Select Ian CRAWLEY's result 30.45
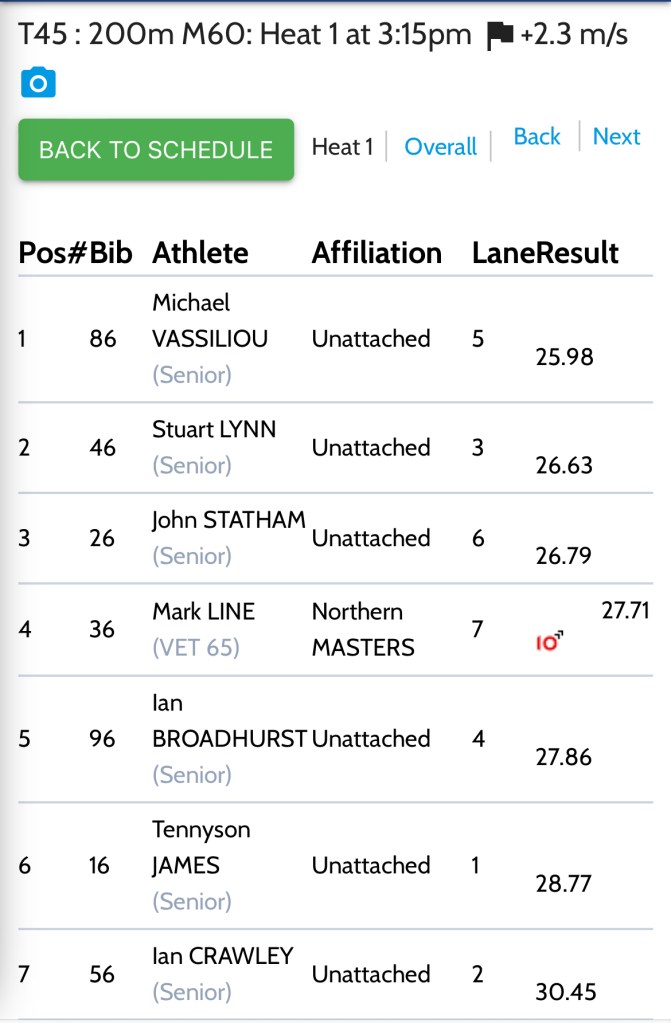 [x=566, y=992]
